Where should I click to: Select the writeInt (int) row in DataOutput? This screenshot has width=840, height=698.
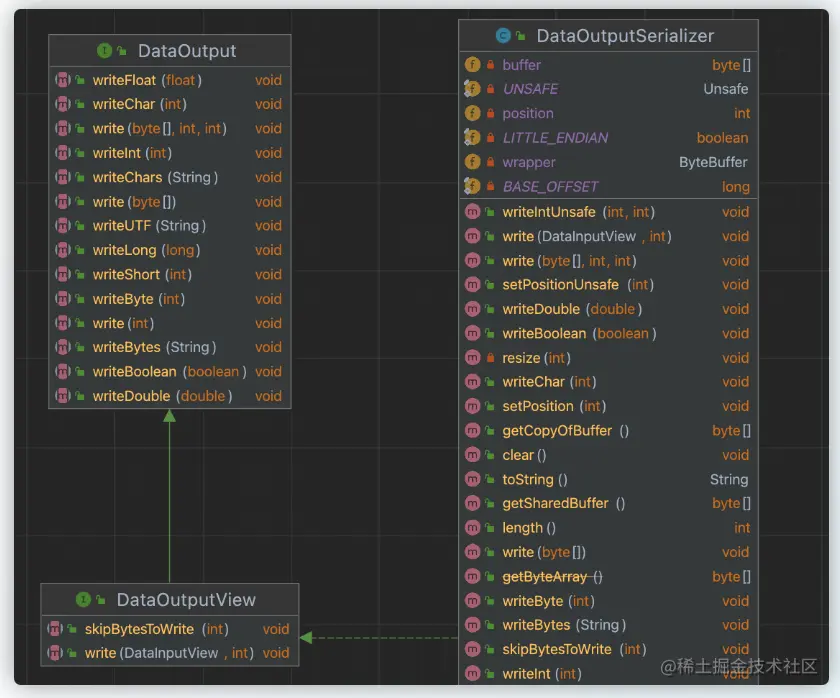pyautogui.click(x=170, y=153)
